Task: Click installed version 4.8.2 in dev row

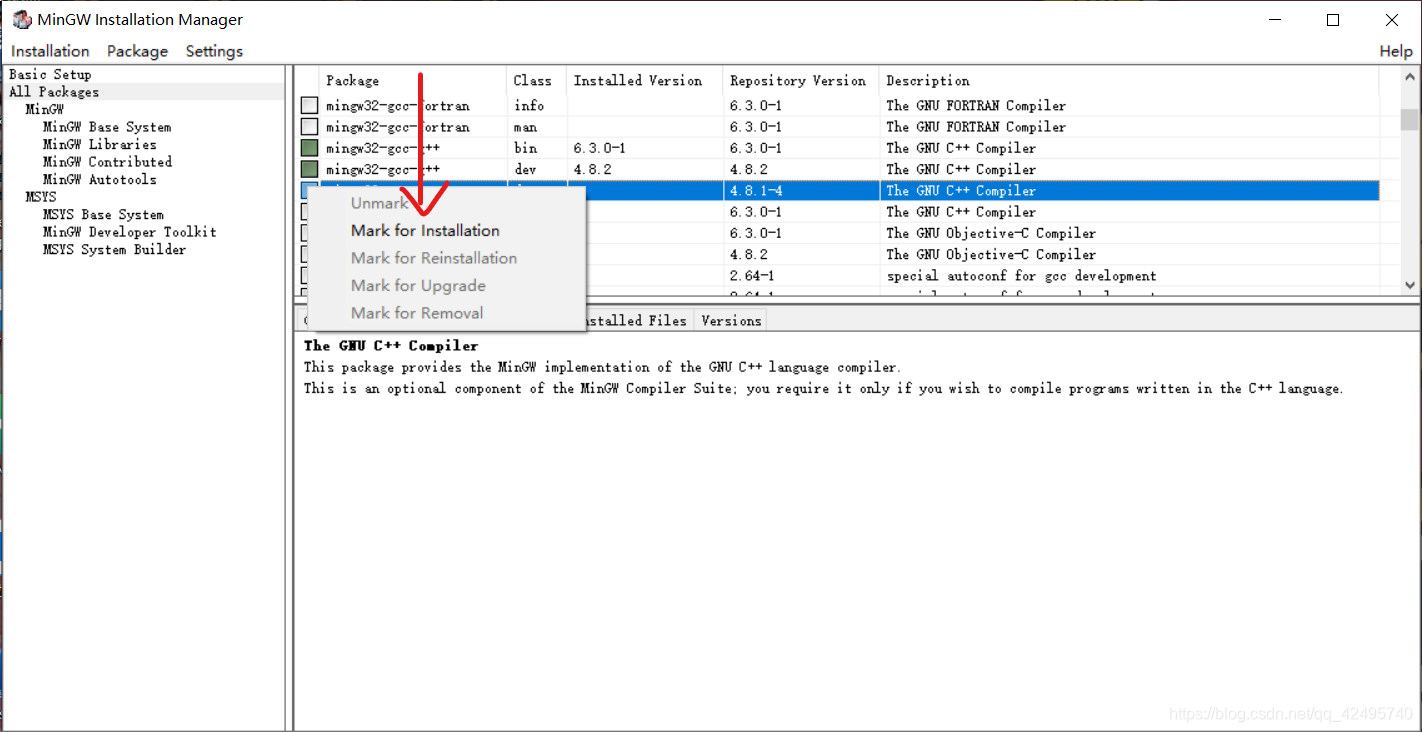Action: (593, 169)
